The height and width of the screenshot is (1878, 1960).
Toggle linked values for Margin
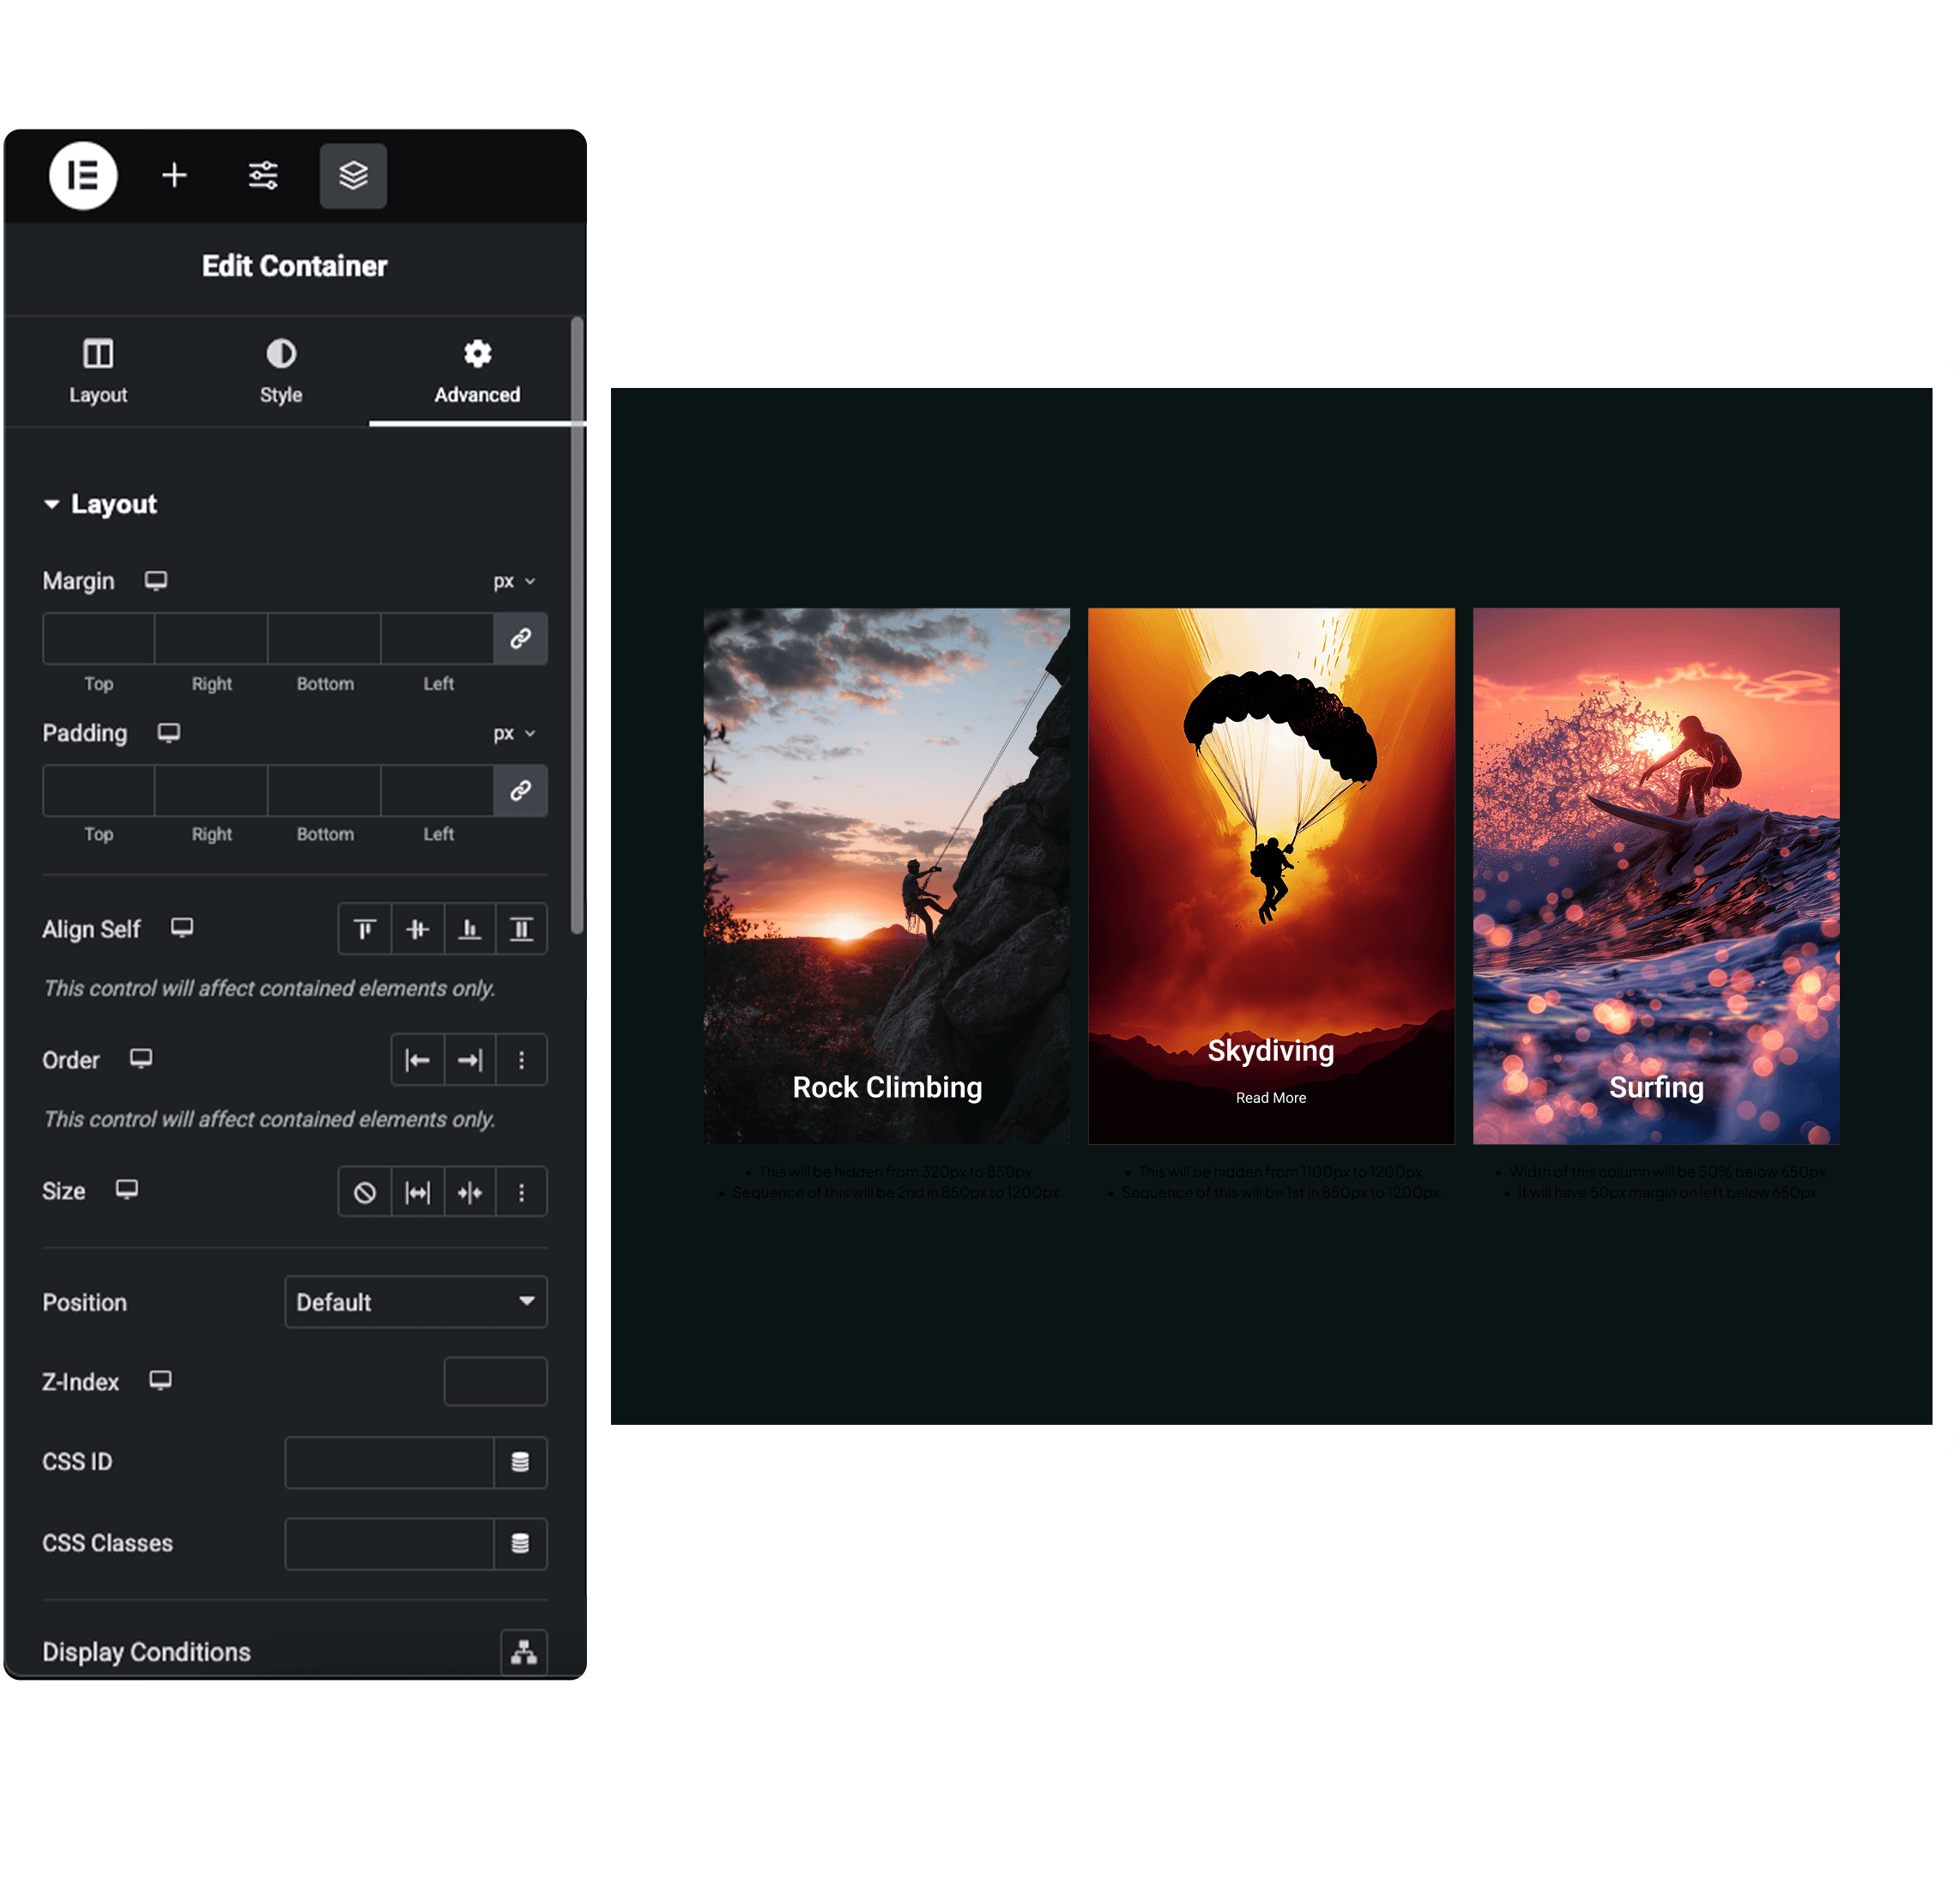(520, 638)
